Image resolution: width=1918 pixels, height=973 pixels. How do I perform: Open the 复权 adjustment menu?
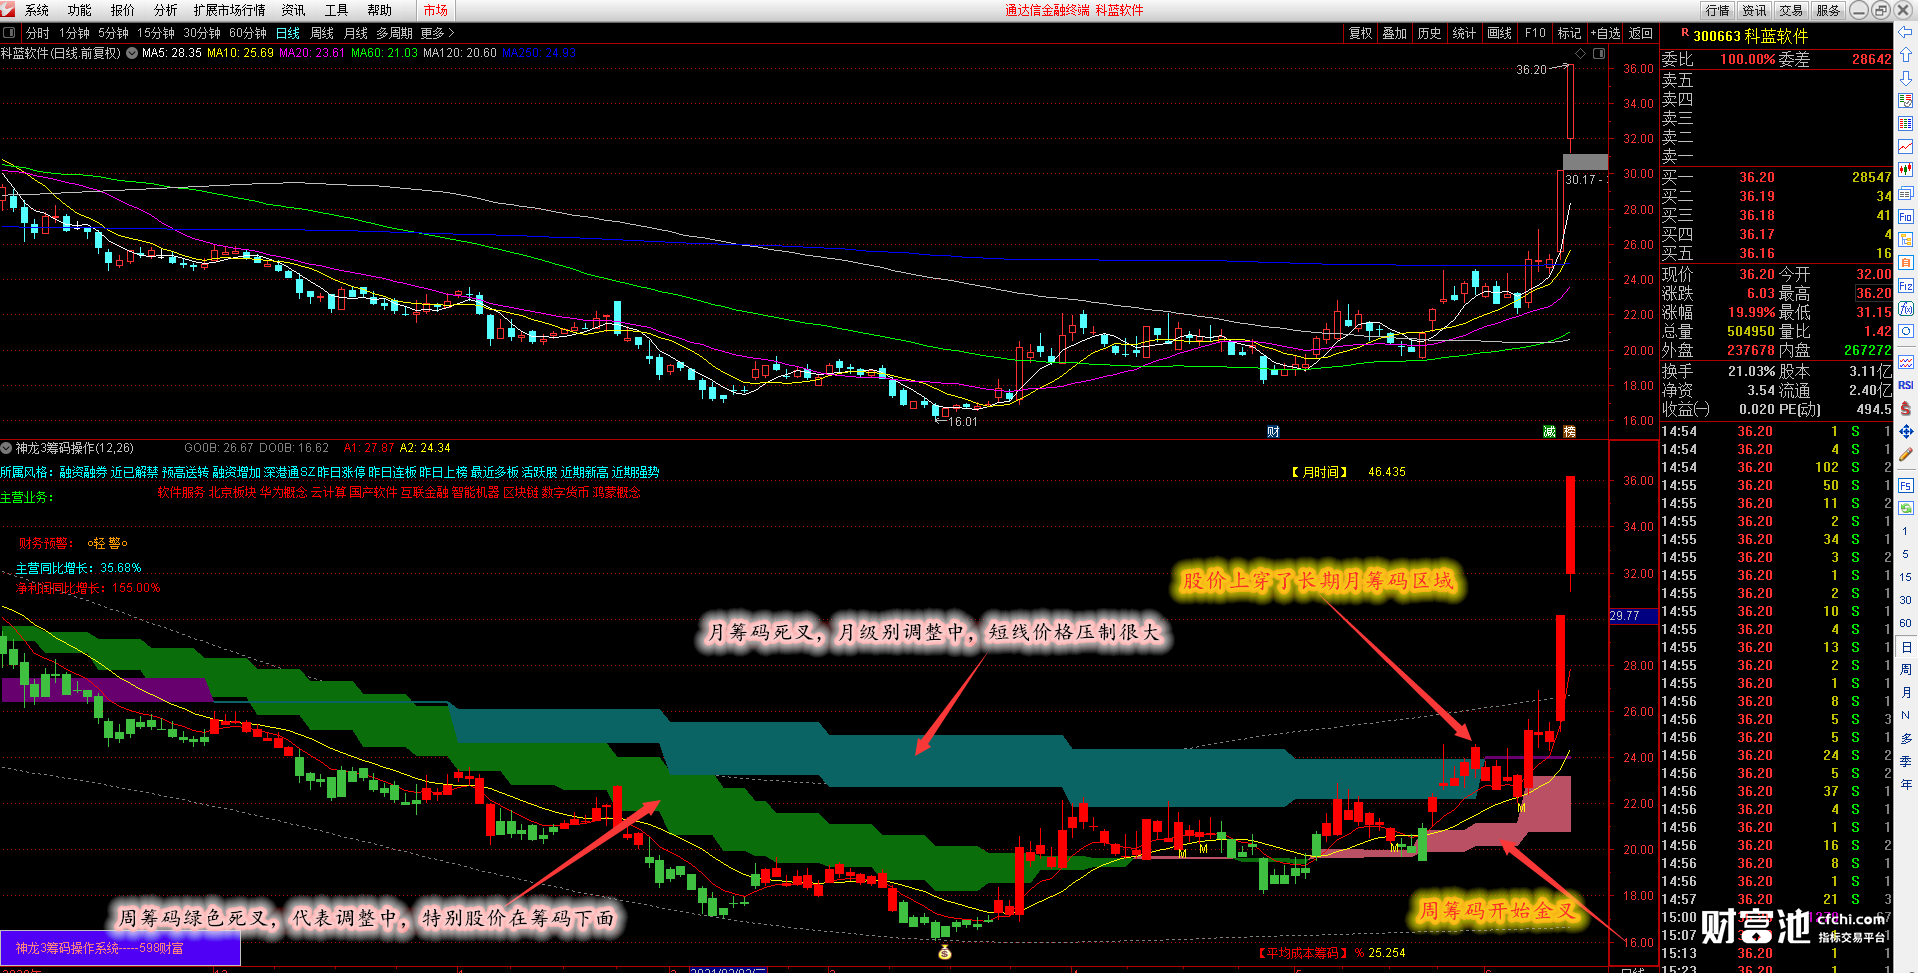[x=1360, y=33]
